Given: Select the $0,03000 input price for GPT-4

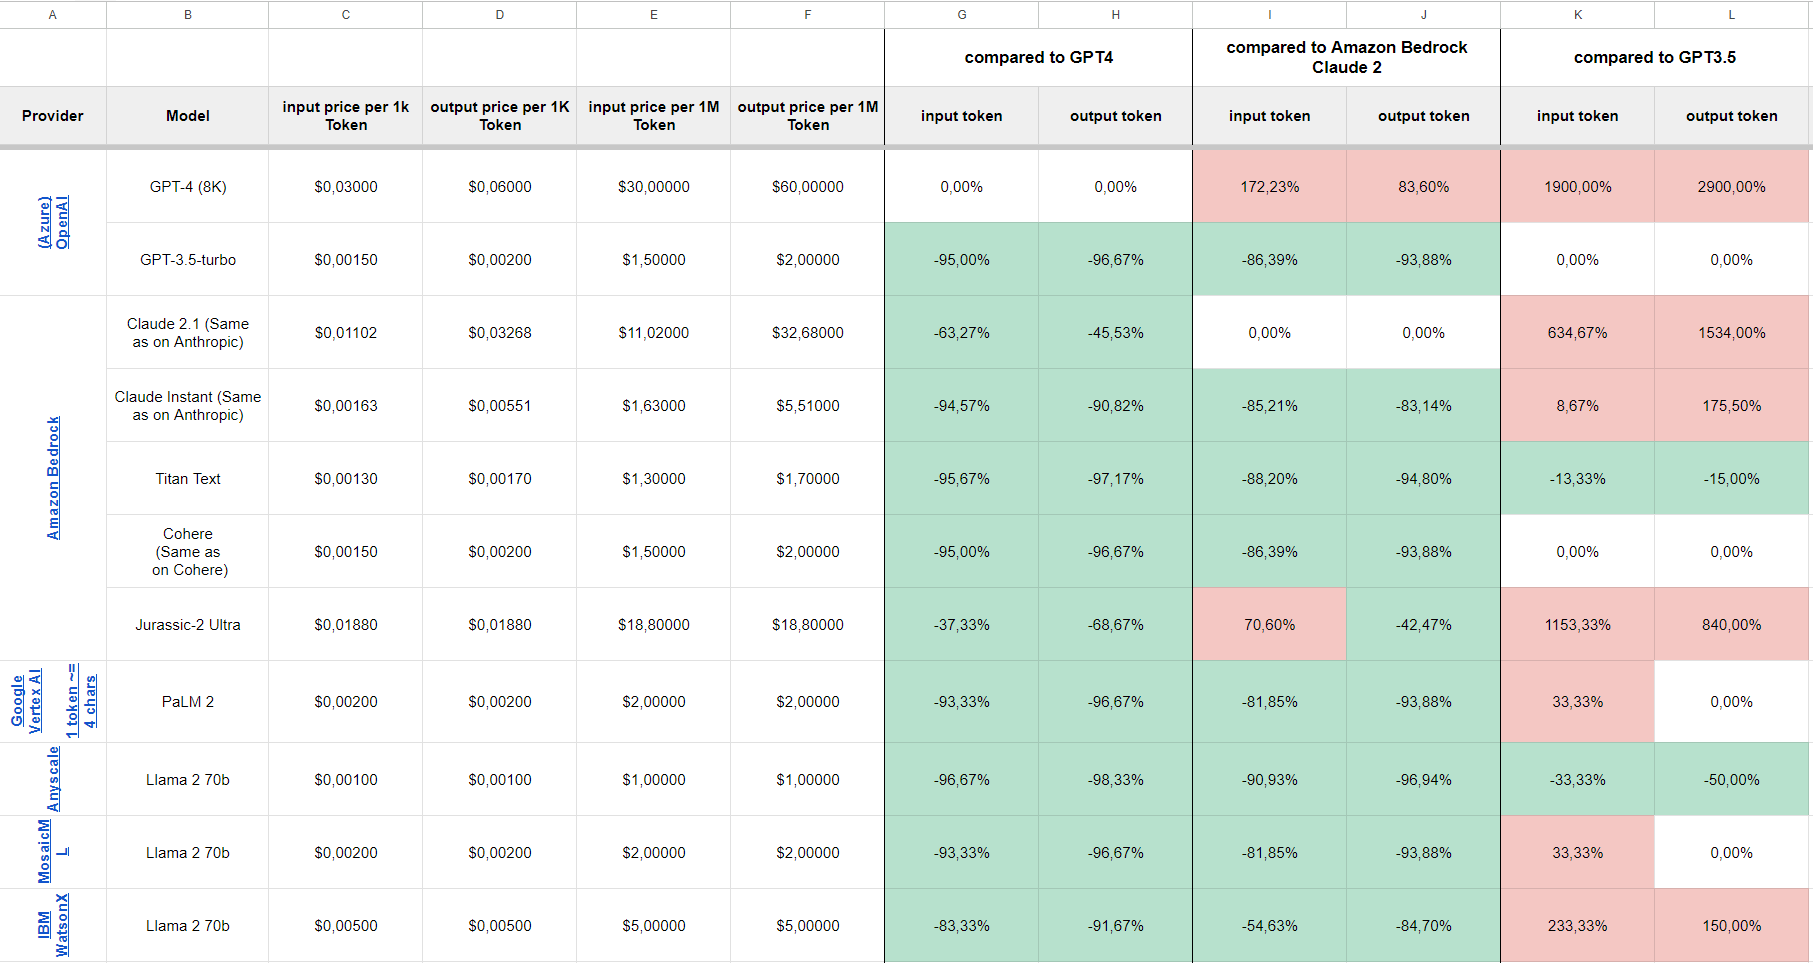Looking at the screenshot, I should 345,186.
